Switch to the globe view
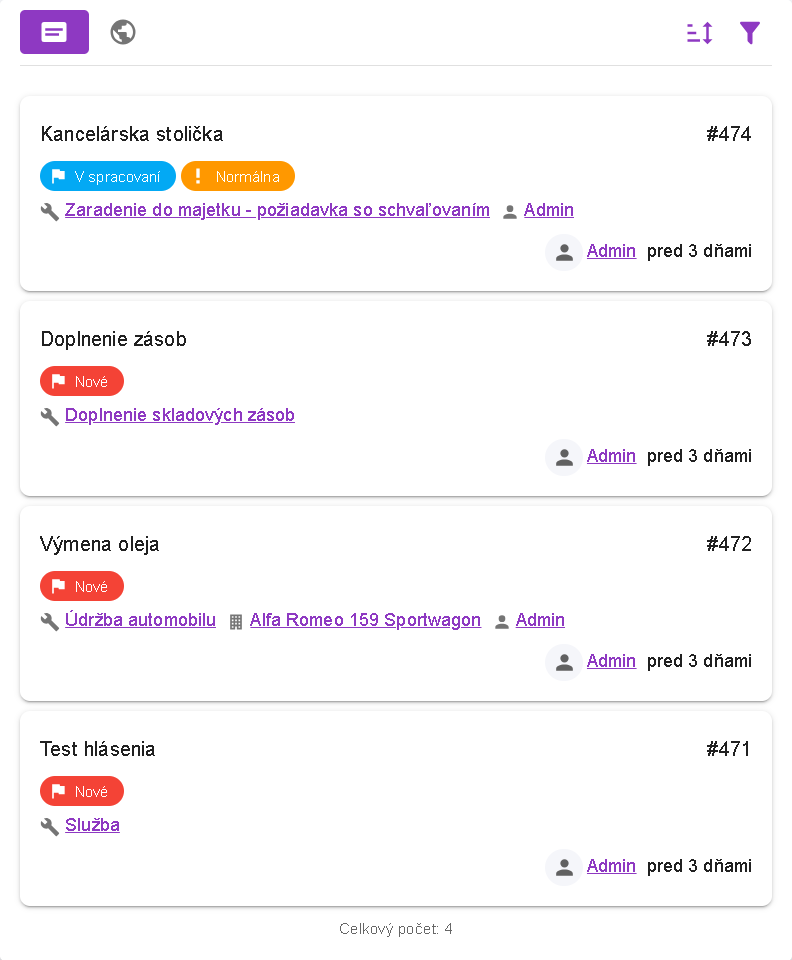Screen dimensions: 792x960 click(x=123, y=32)
